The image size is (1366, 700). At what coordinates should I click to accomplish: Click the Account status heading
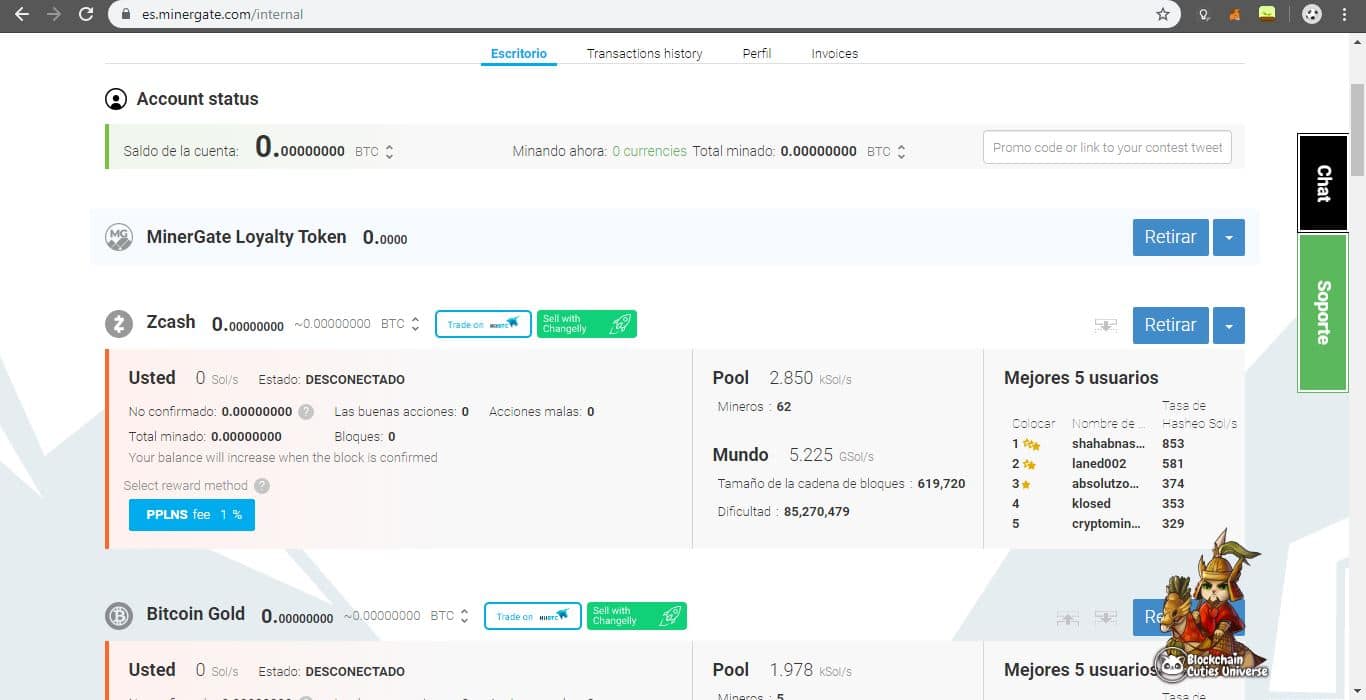(x=198, y=99)
